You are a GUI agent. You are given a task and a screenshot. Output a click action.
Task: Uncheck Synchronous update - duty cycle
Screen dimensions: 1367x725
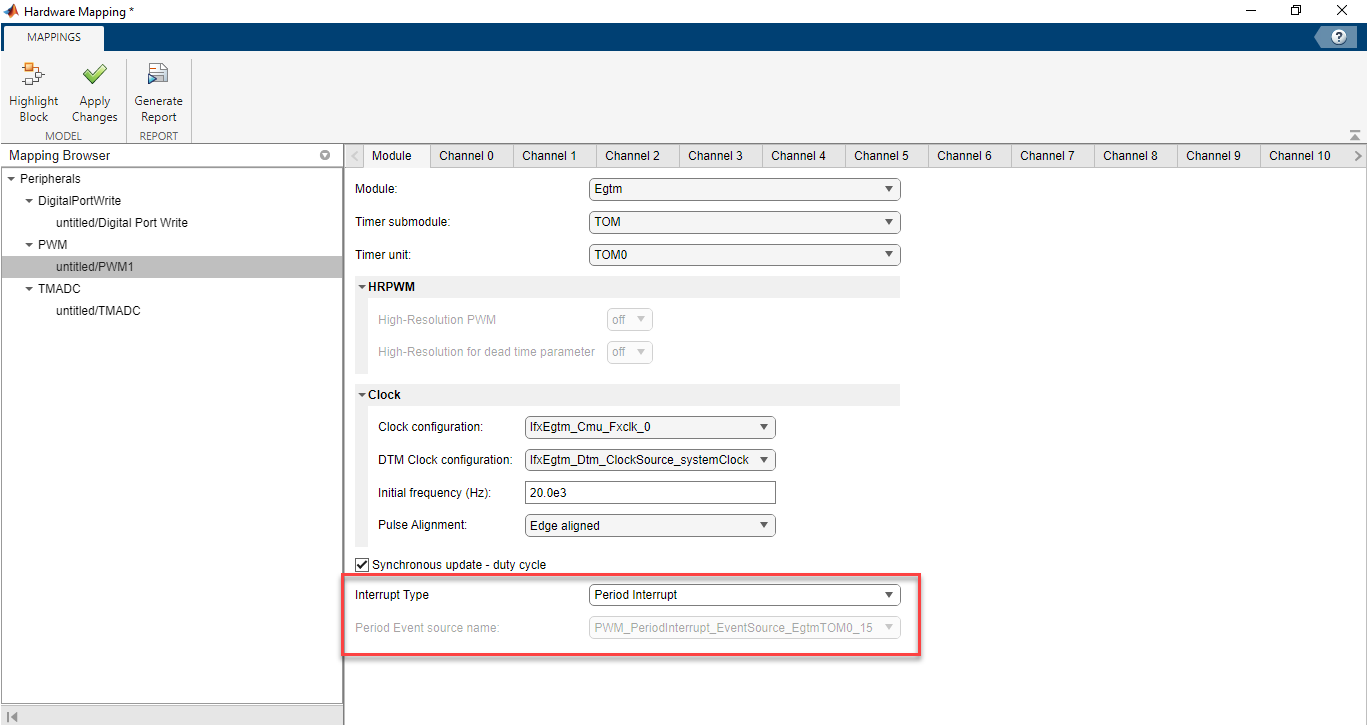click(x=362, y=565)
